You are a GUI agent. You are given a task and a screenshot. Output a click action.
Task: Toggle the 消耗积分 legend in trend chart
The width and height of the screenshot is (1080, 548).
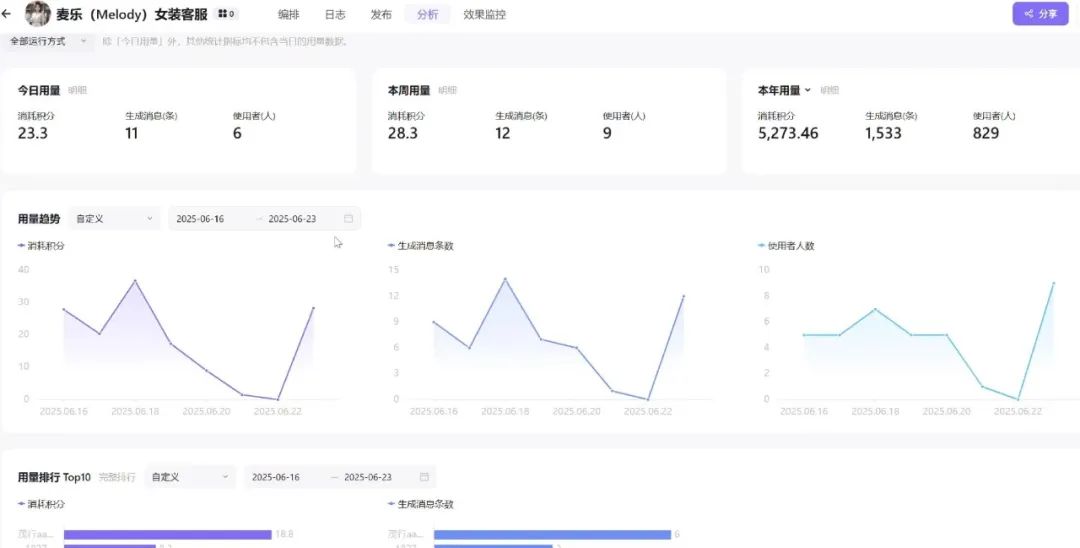(x=41, y=246)
